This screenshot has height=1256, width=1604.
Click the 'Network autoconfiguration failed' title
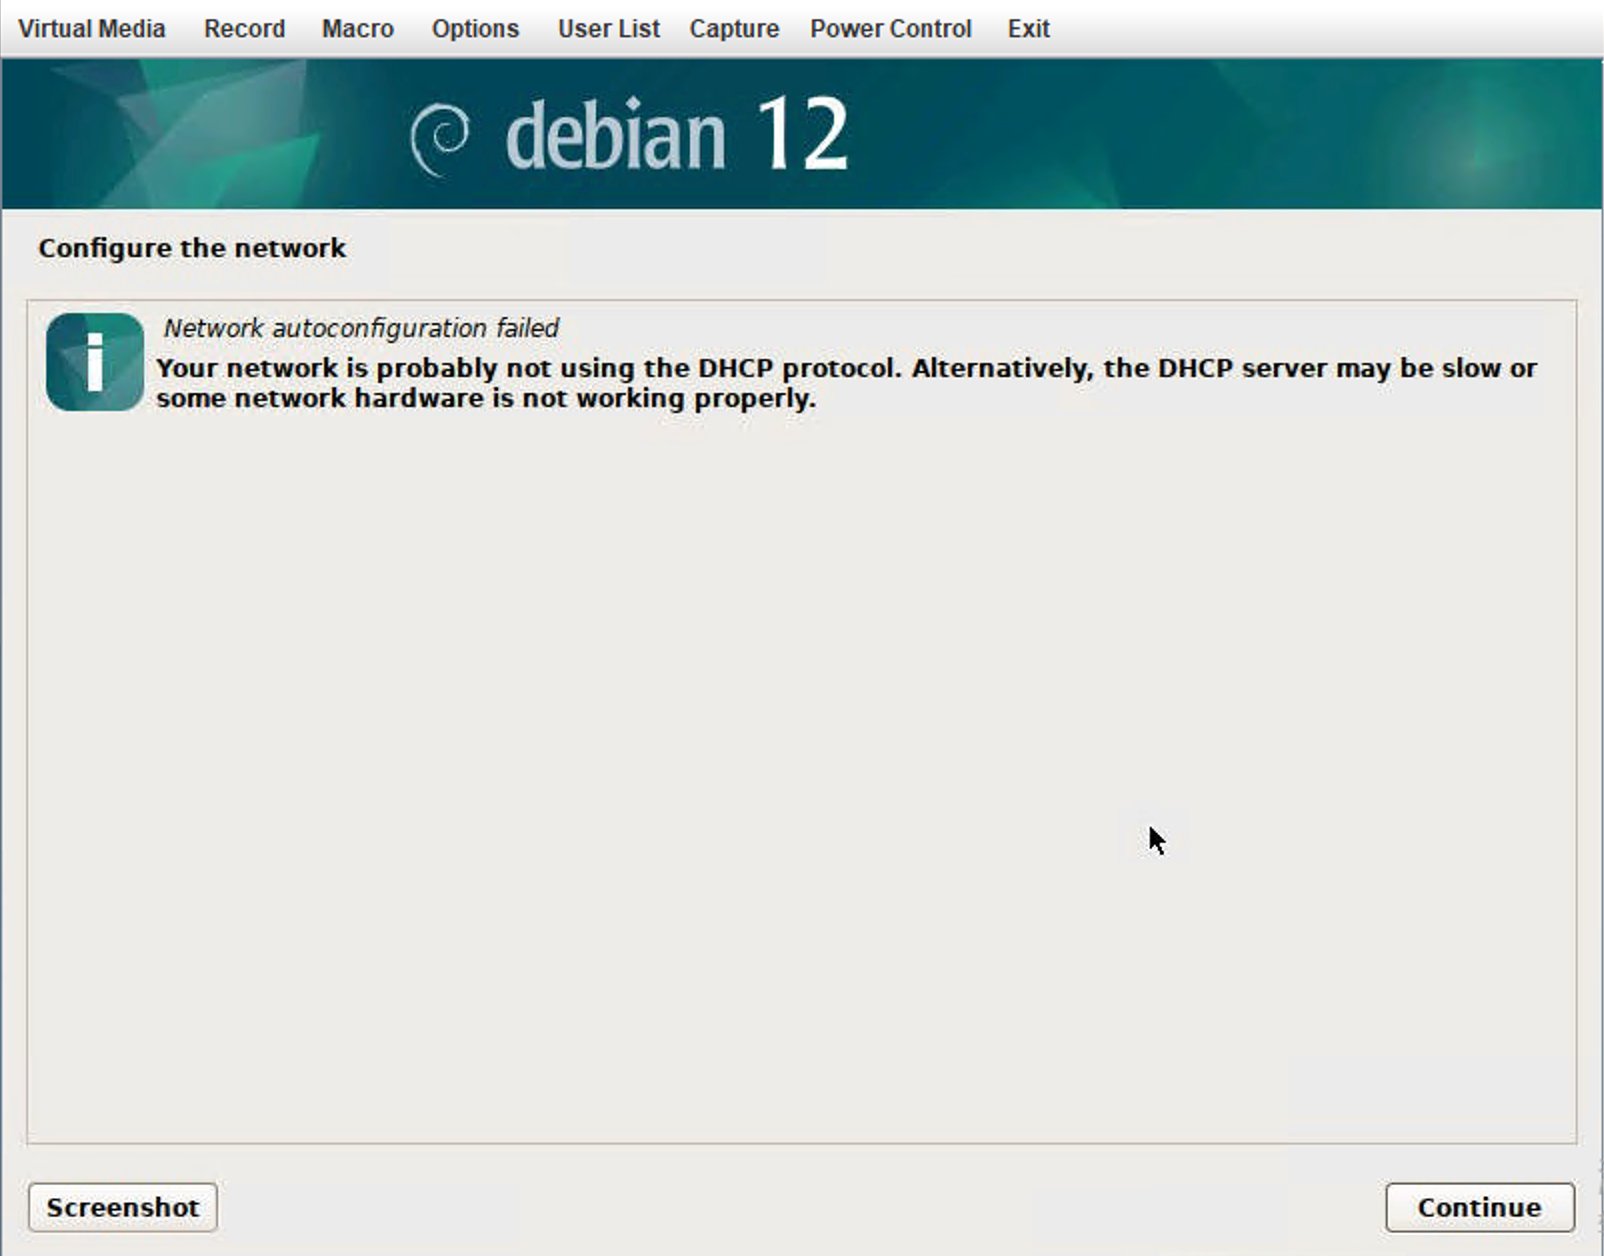coord(361,328)
